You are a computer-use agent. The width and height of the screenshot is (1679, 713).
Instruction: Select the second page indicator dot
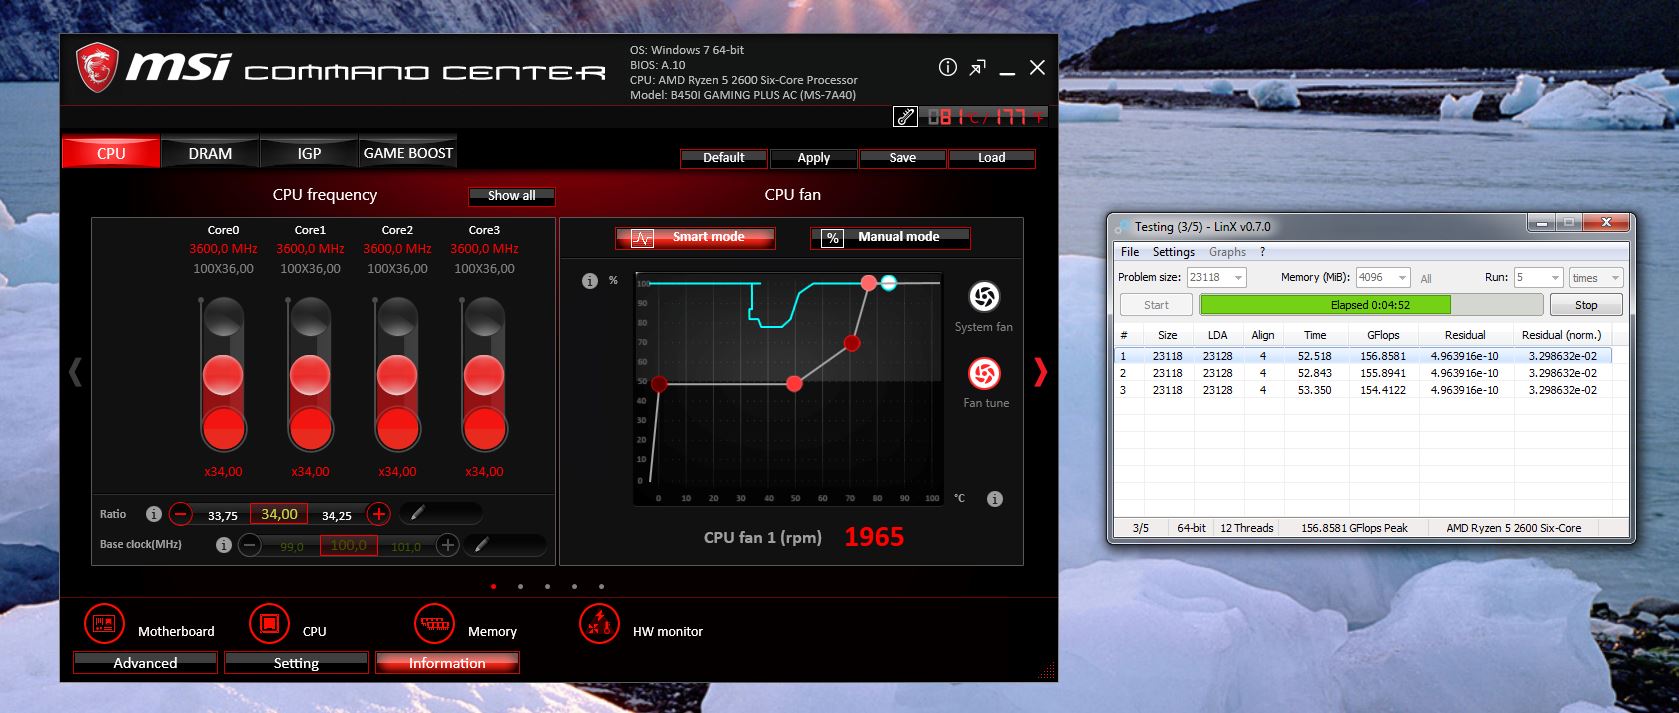pos(520,587)
